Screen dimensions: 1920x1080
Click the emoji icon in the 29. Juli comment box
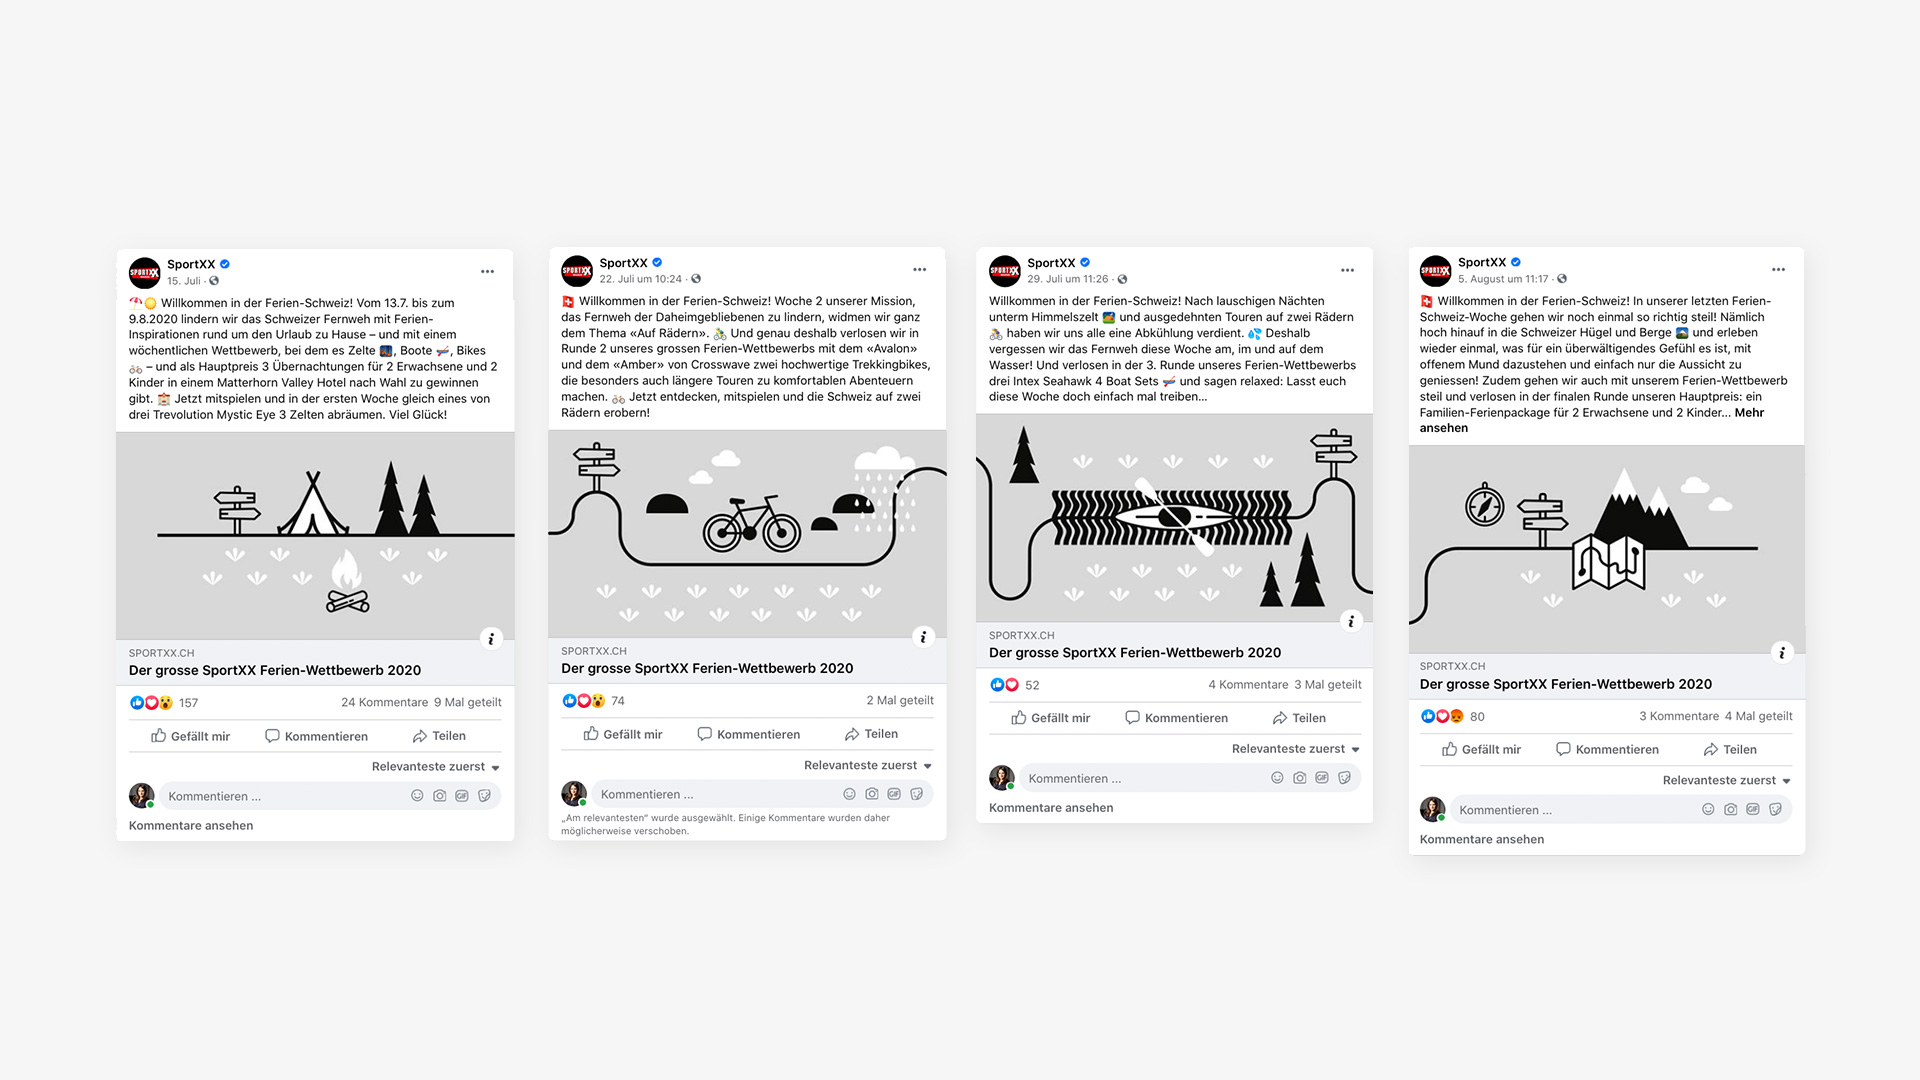1277,778
